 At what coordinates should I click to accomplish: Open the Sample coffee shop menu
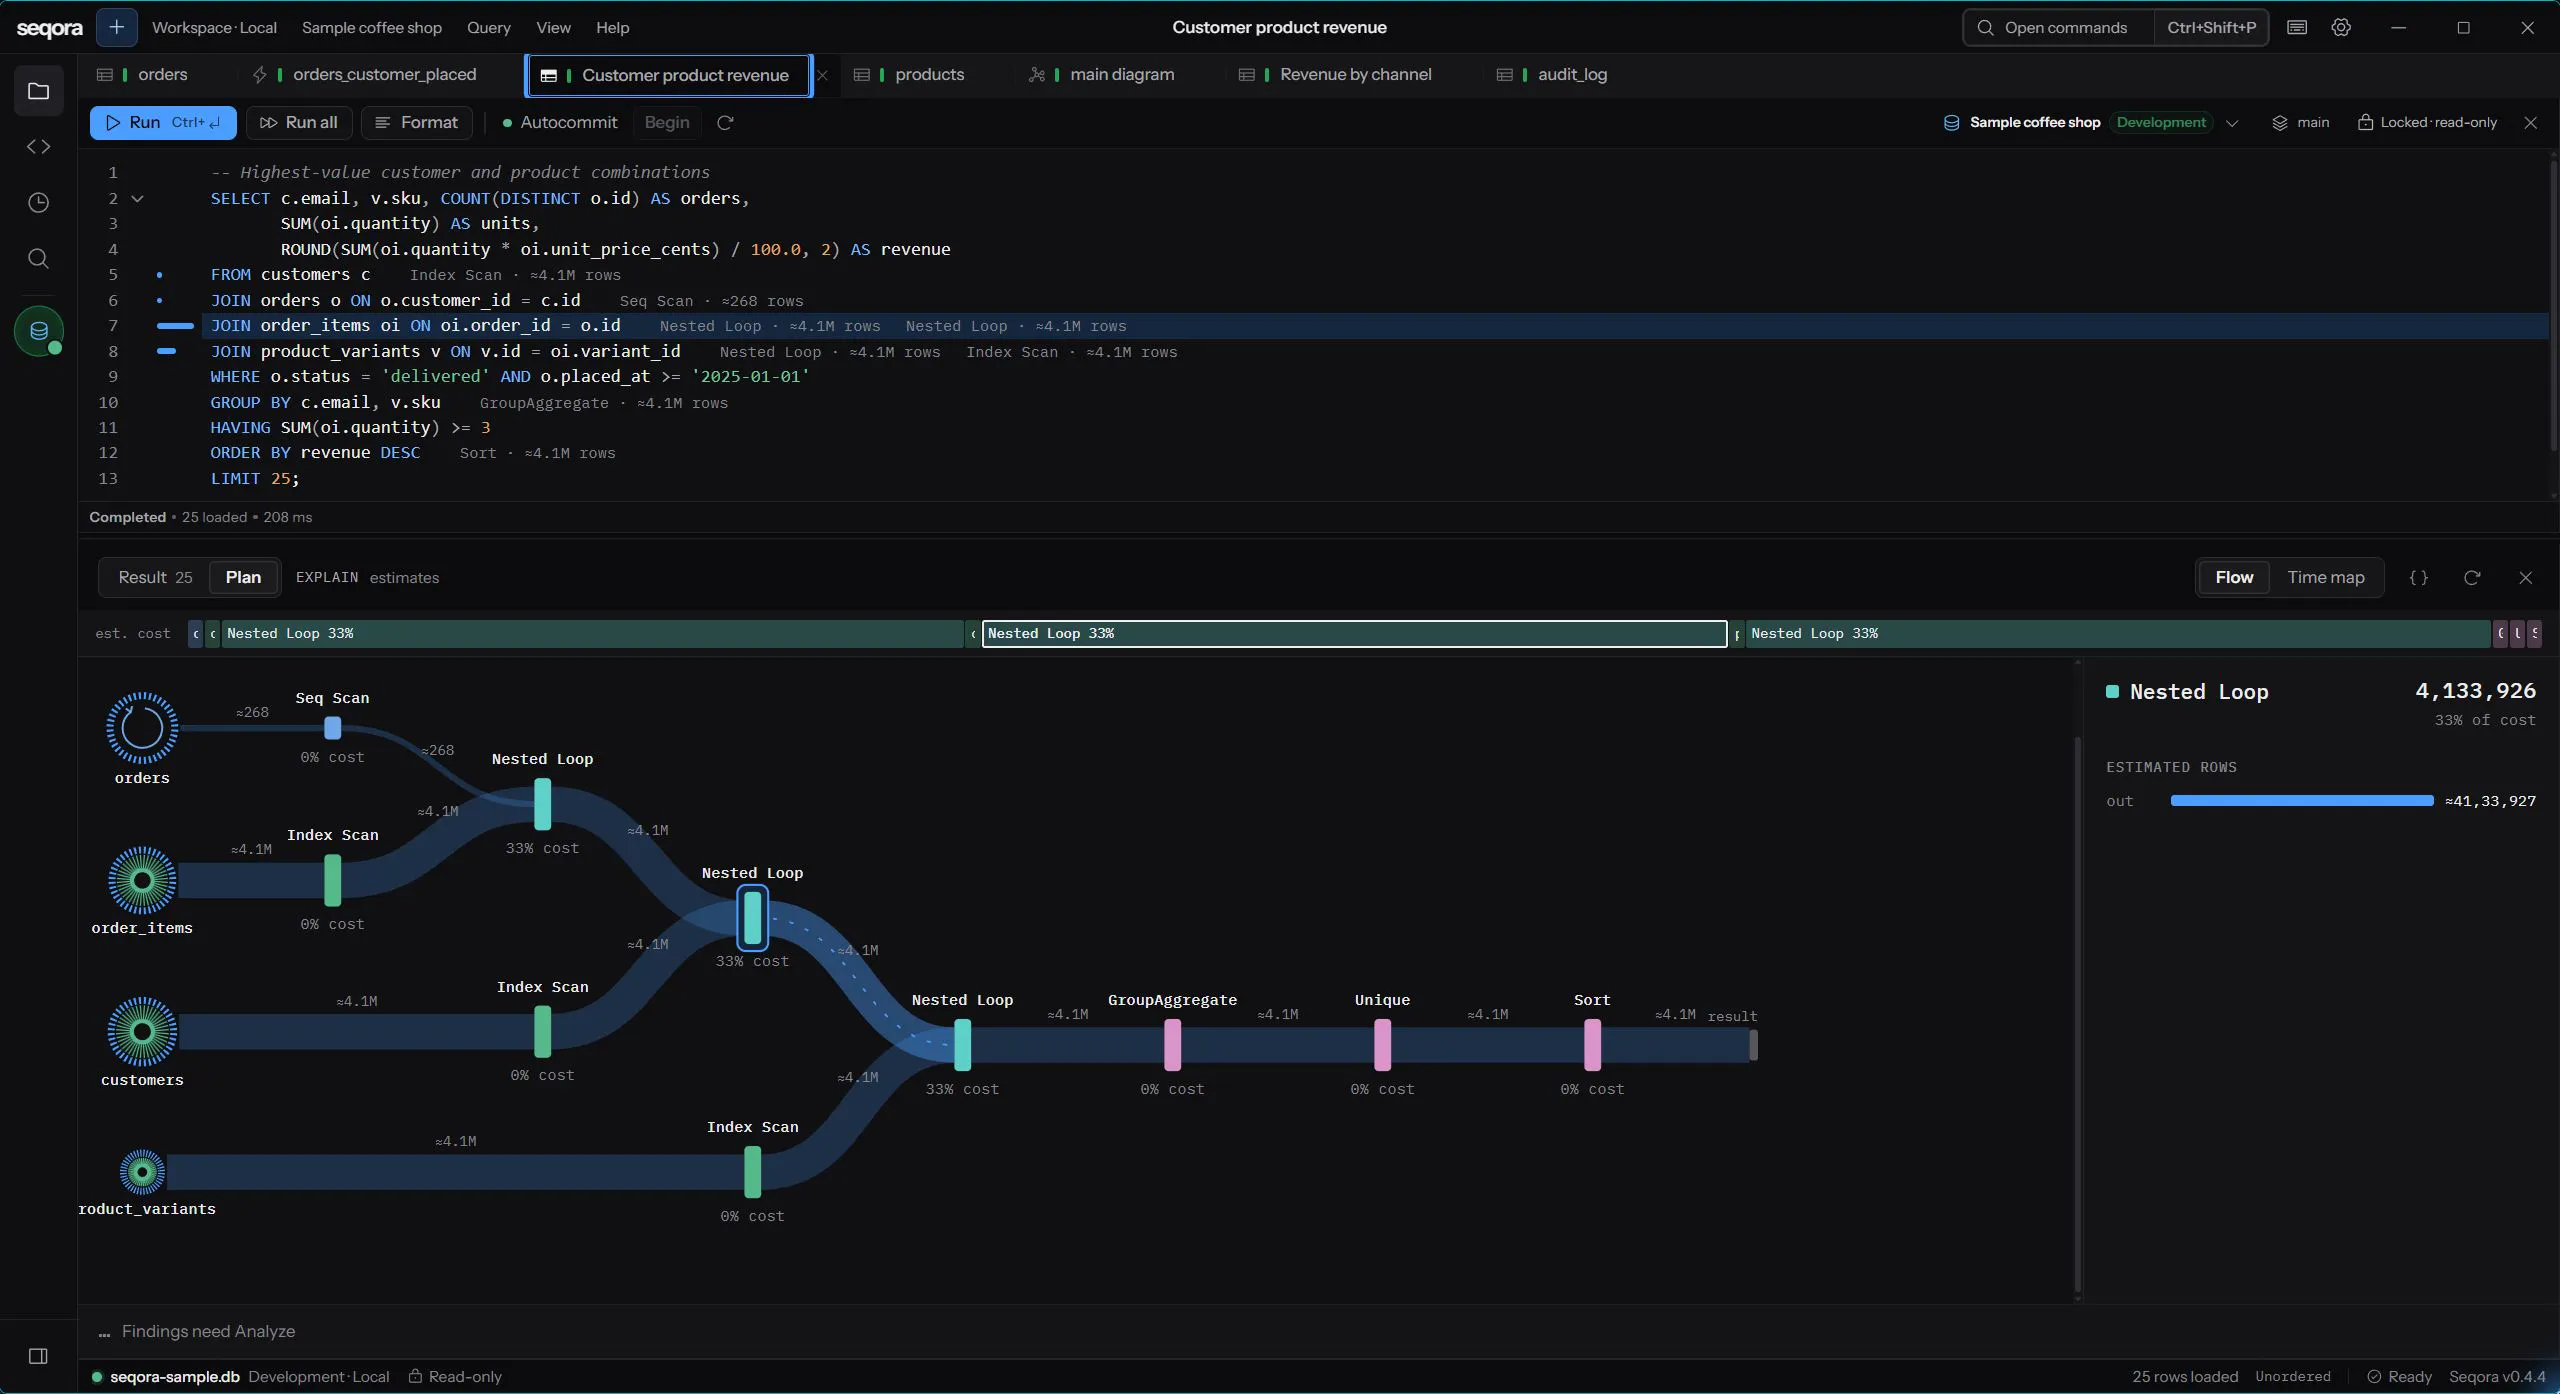(x=372, y=27)
